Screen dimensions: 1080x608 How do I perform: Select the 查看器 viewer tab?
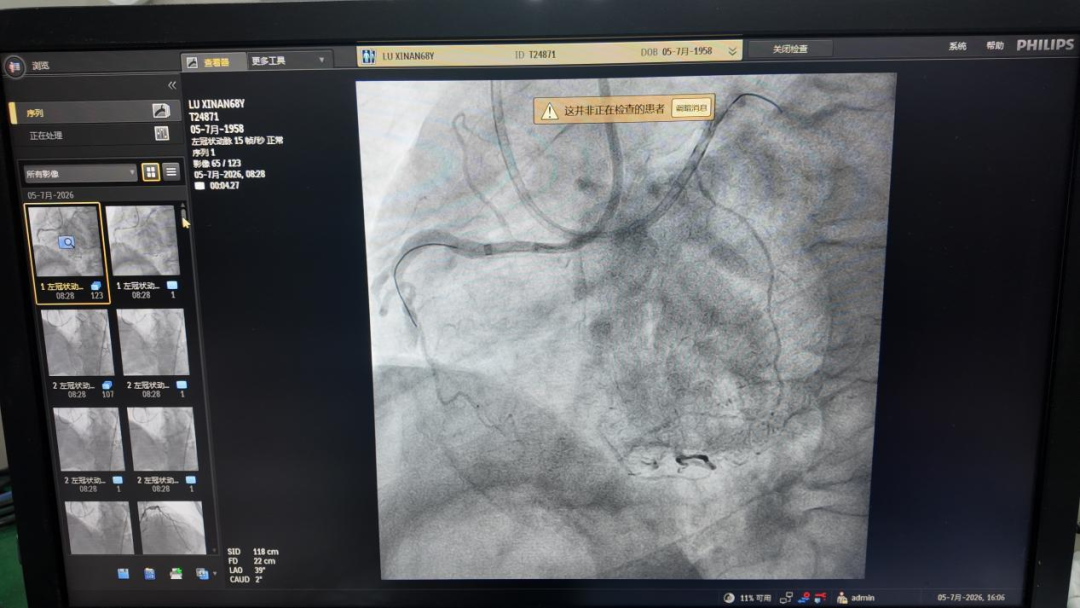point(214,62)
